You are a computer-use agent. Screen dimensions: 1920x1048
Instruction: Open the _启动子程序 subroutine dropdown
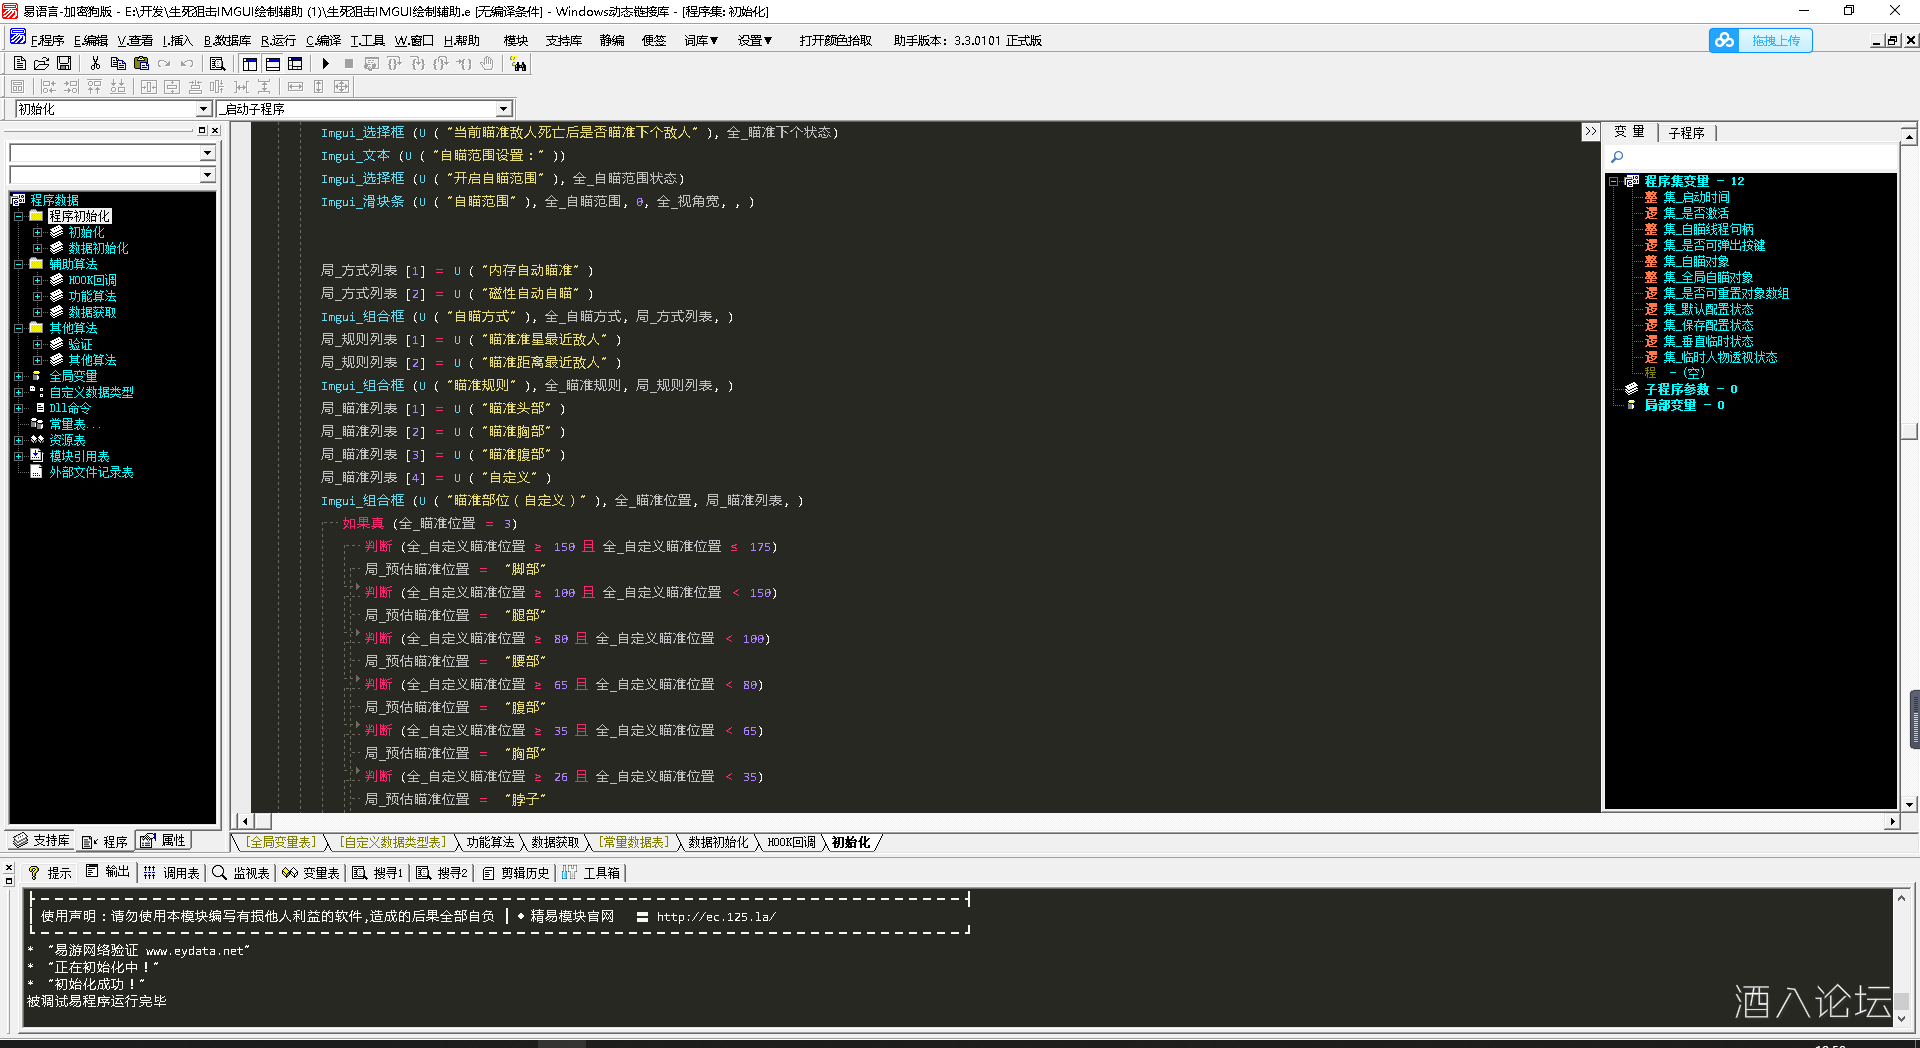[x=503, y=109]
